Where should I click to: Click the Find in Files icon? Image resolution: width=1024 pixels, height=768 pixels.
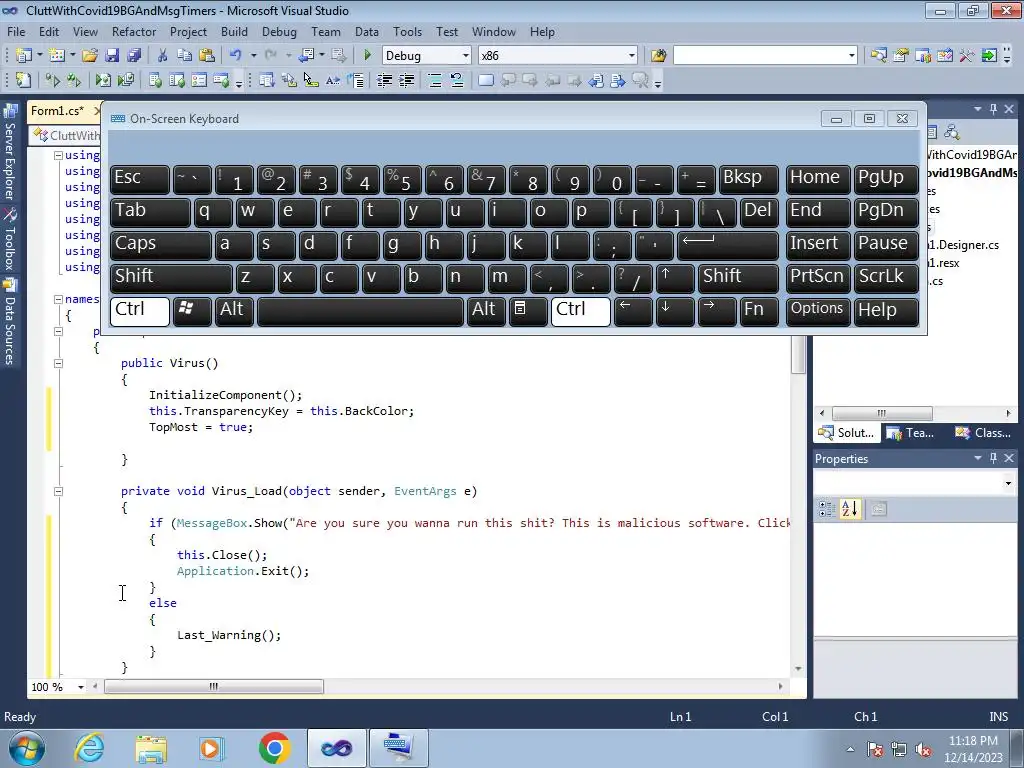pyautogui.click(x=658, y=56)
